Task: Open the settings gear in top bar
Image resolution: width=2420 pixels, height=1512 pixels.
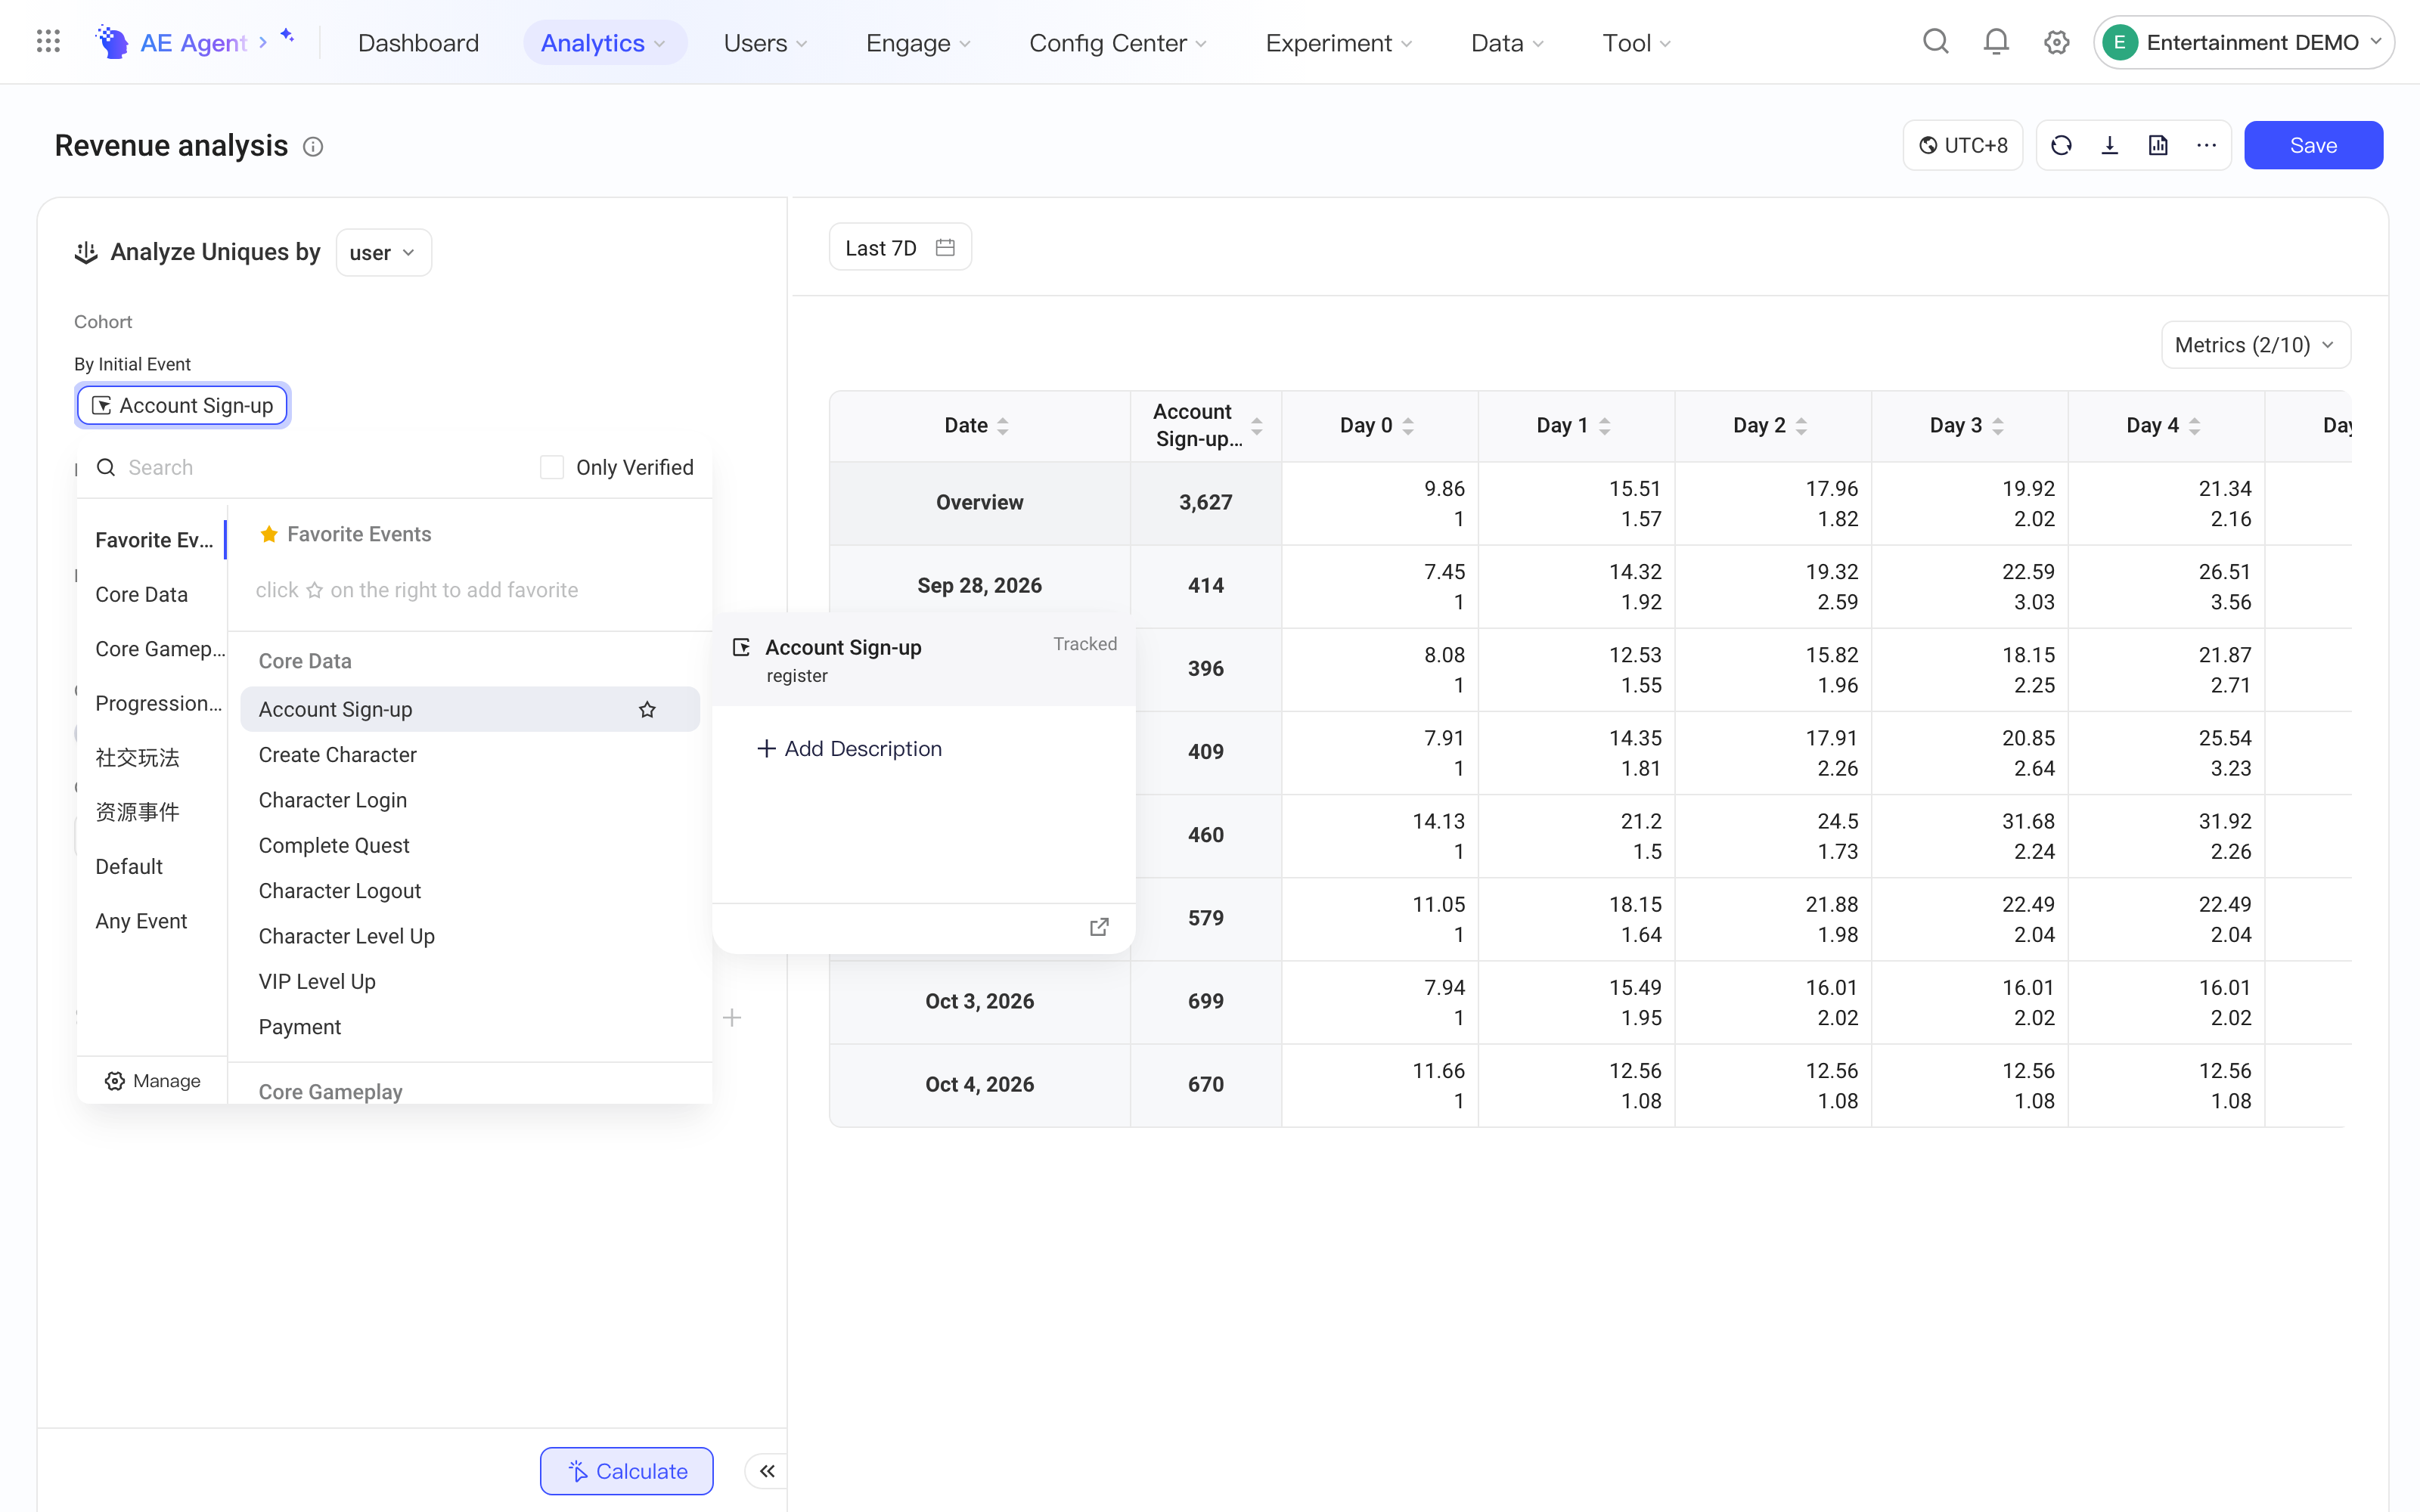Action: click(x=2056, y=42)
